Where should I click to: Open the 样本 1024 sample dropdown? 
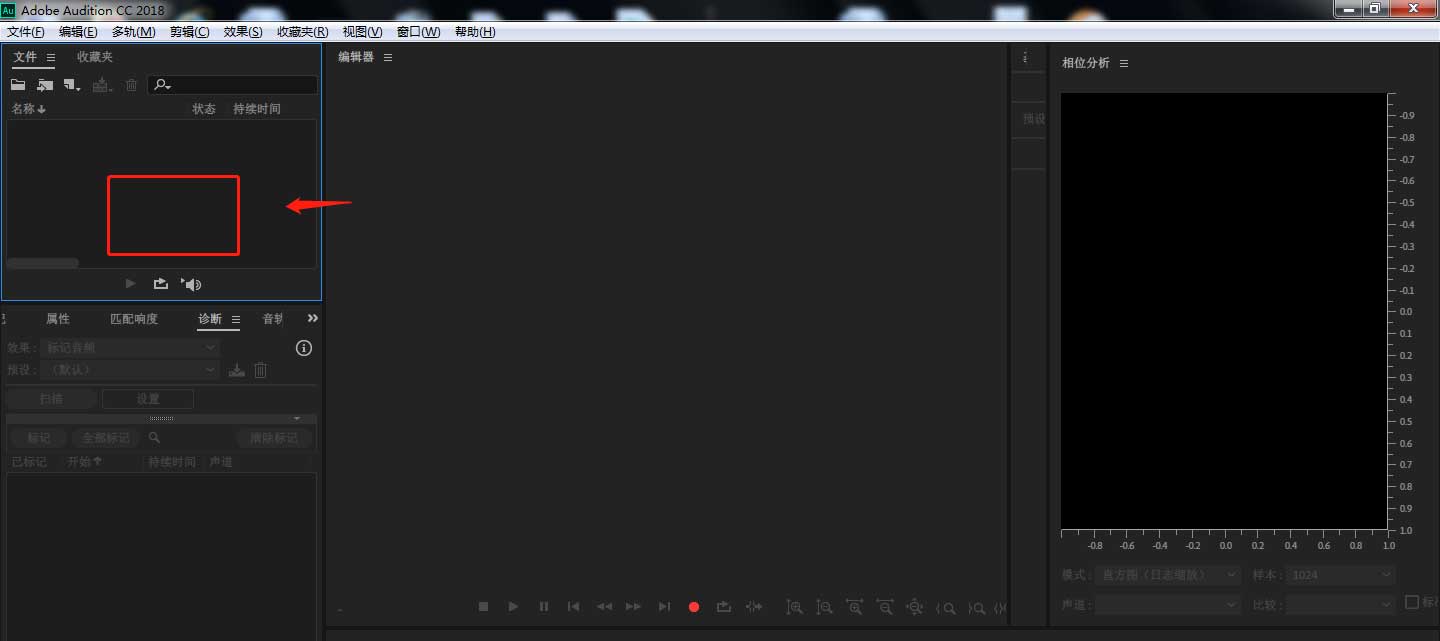coord(1340,575)
